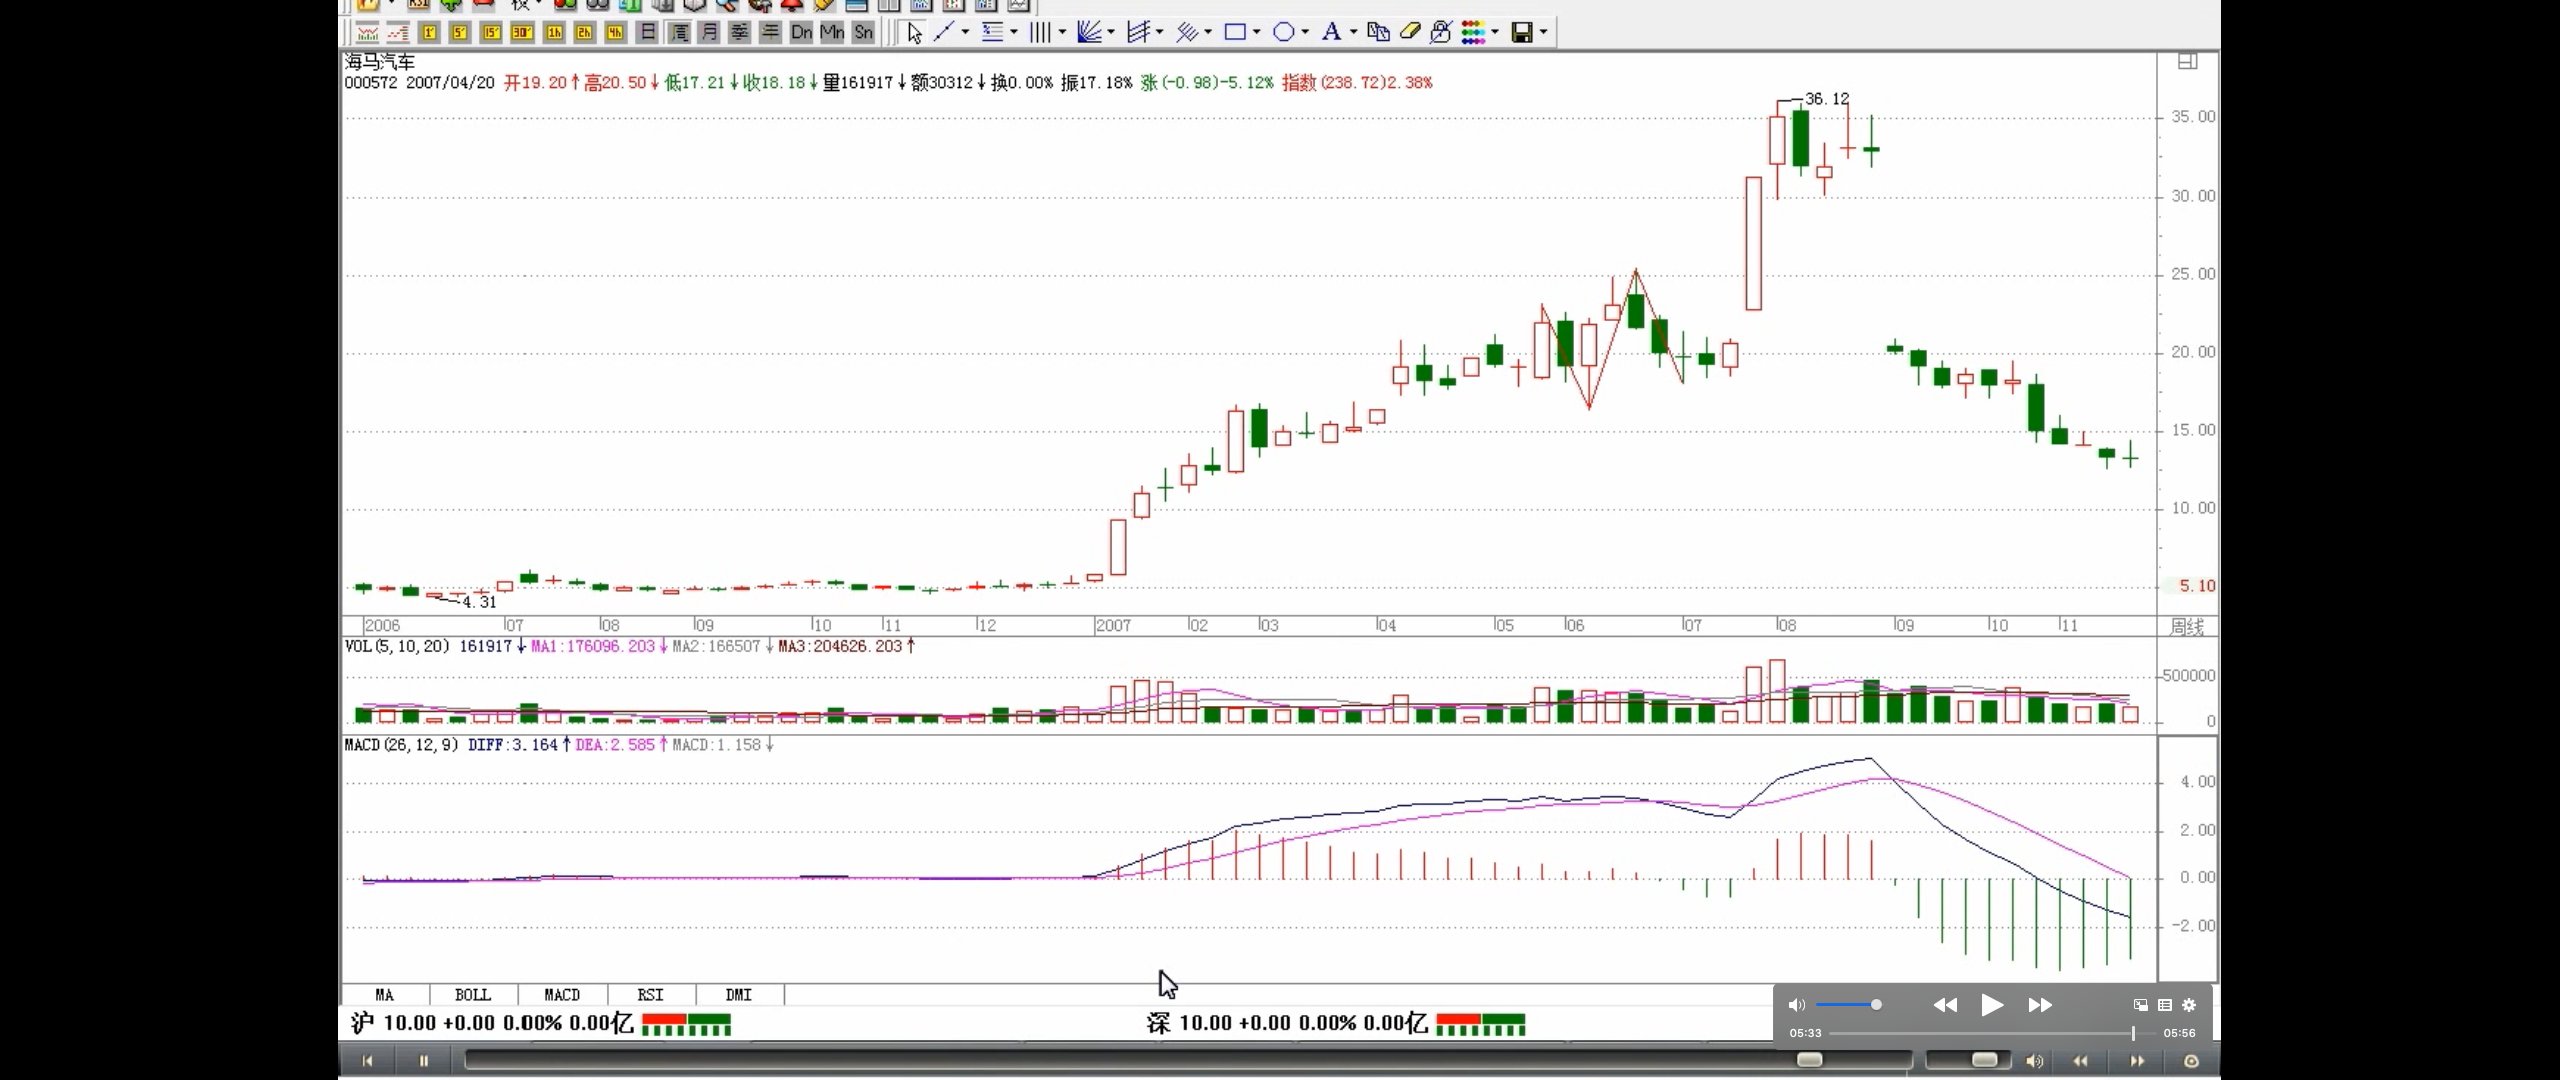Select the text annotation A tool
Screen dimensions: 2560x1080
point(1331,33)
